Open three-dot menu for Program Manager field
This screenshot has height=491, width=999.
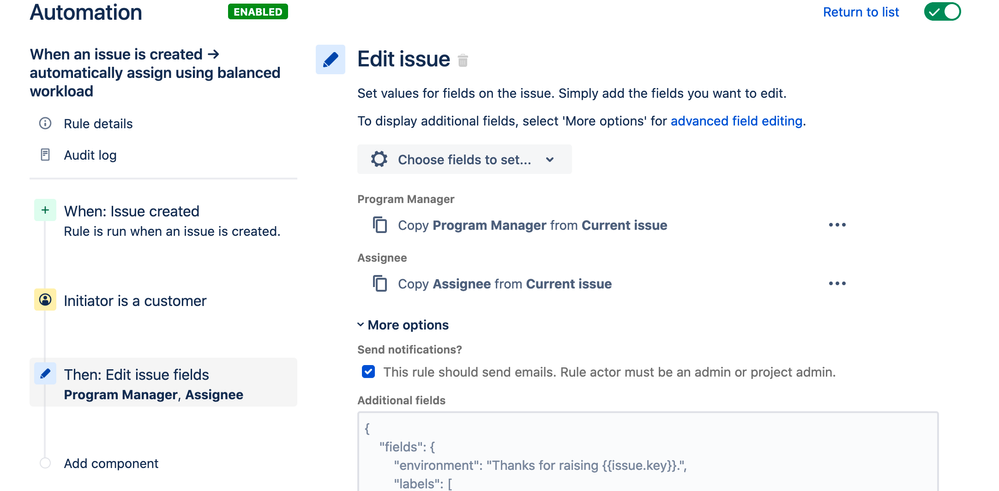click(x=837, y=225)
